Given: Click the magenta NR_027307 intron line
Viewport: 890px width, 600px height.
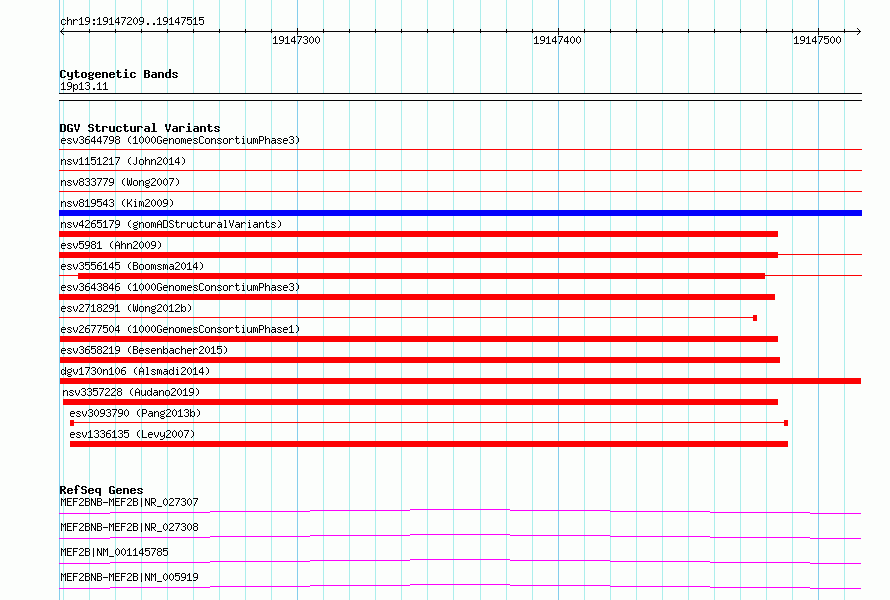Looking at the screenshot, I should [460, 510].
